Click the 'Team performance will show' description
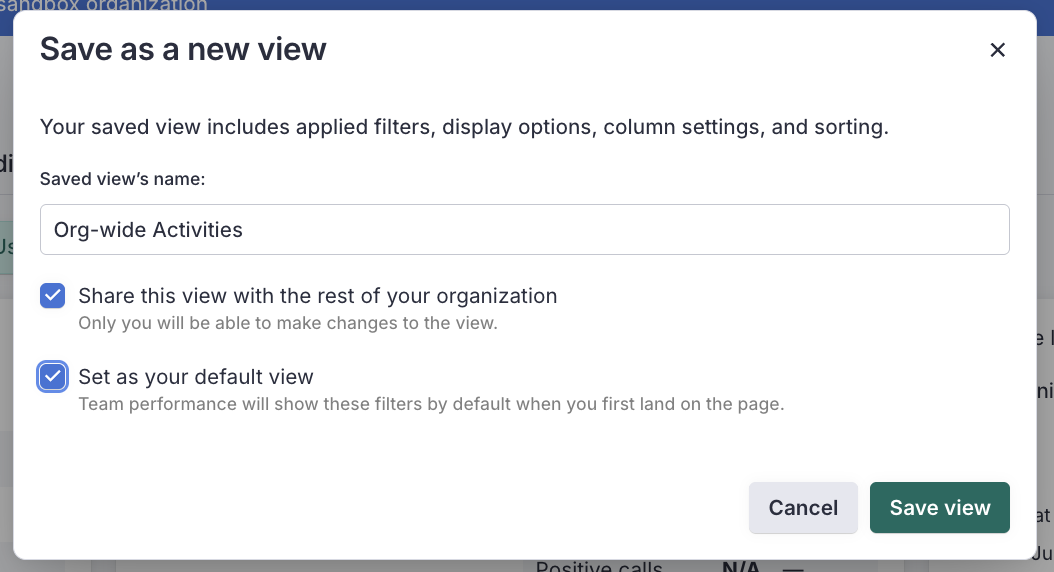Image resolution: width=1054 pixels, height=572 pixels. click(431, 404)
